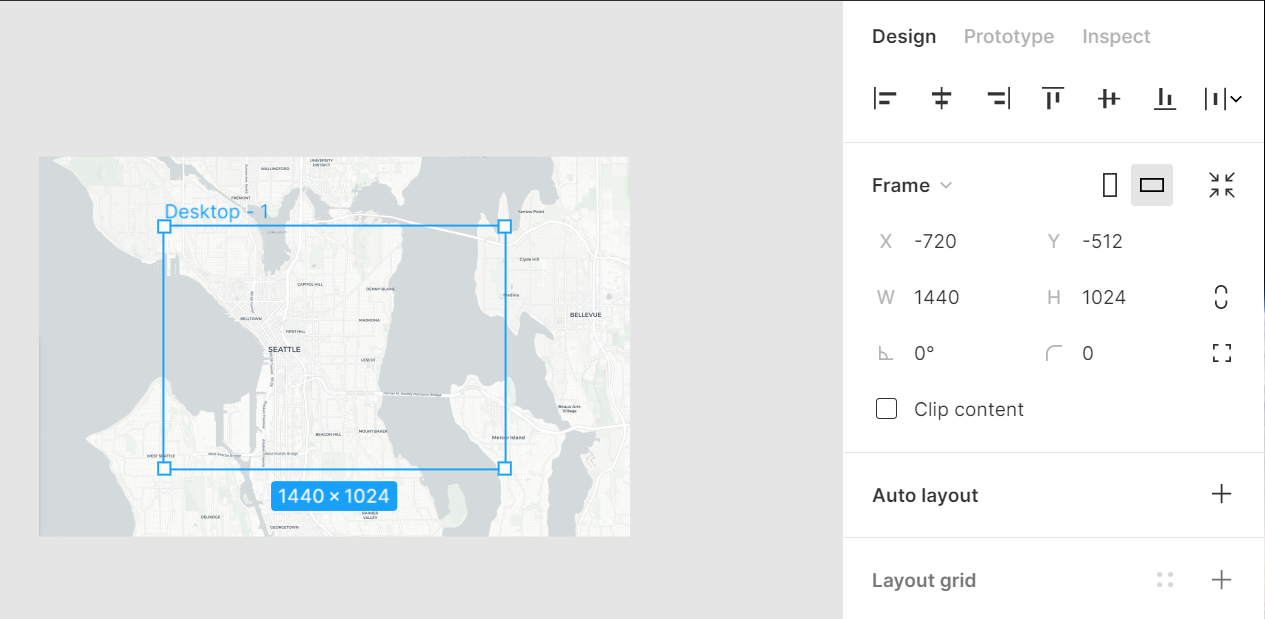Select landscape orientation for frame
1265x619 pixels.
[x=1152, y=185]
